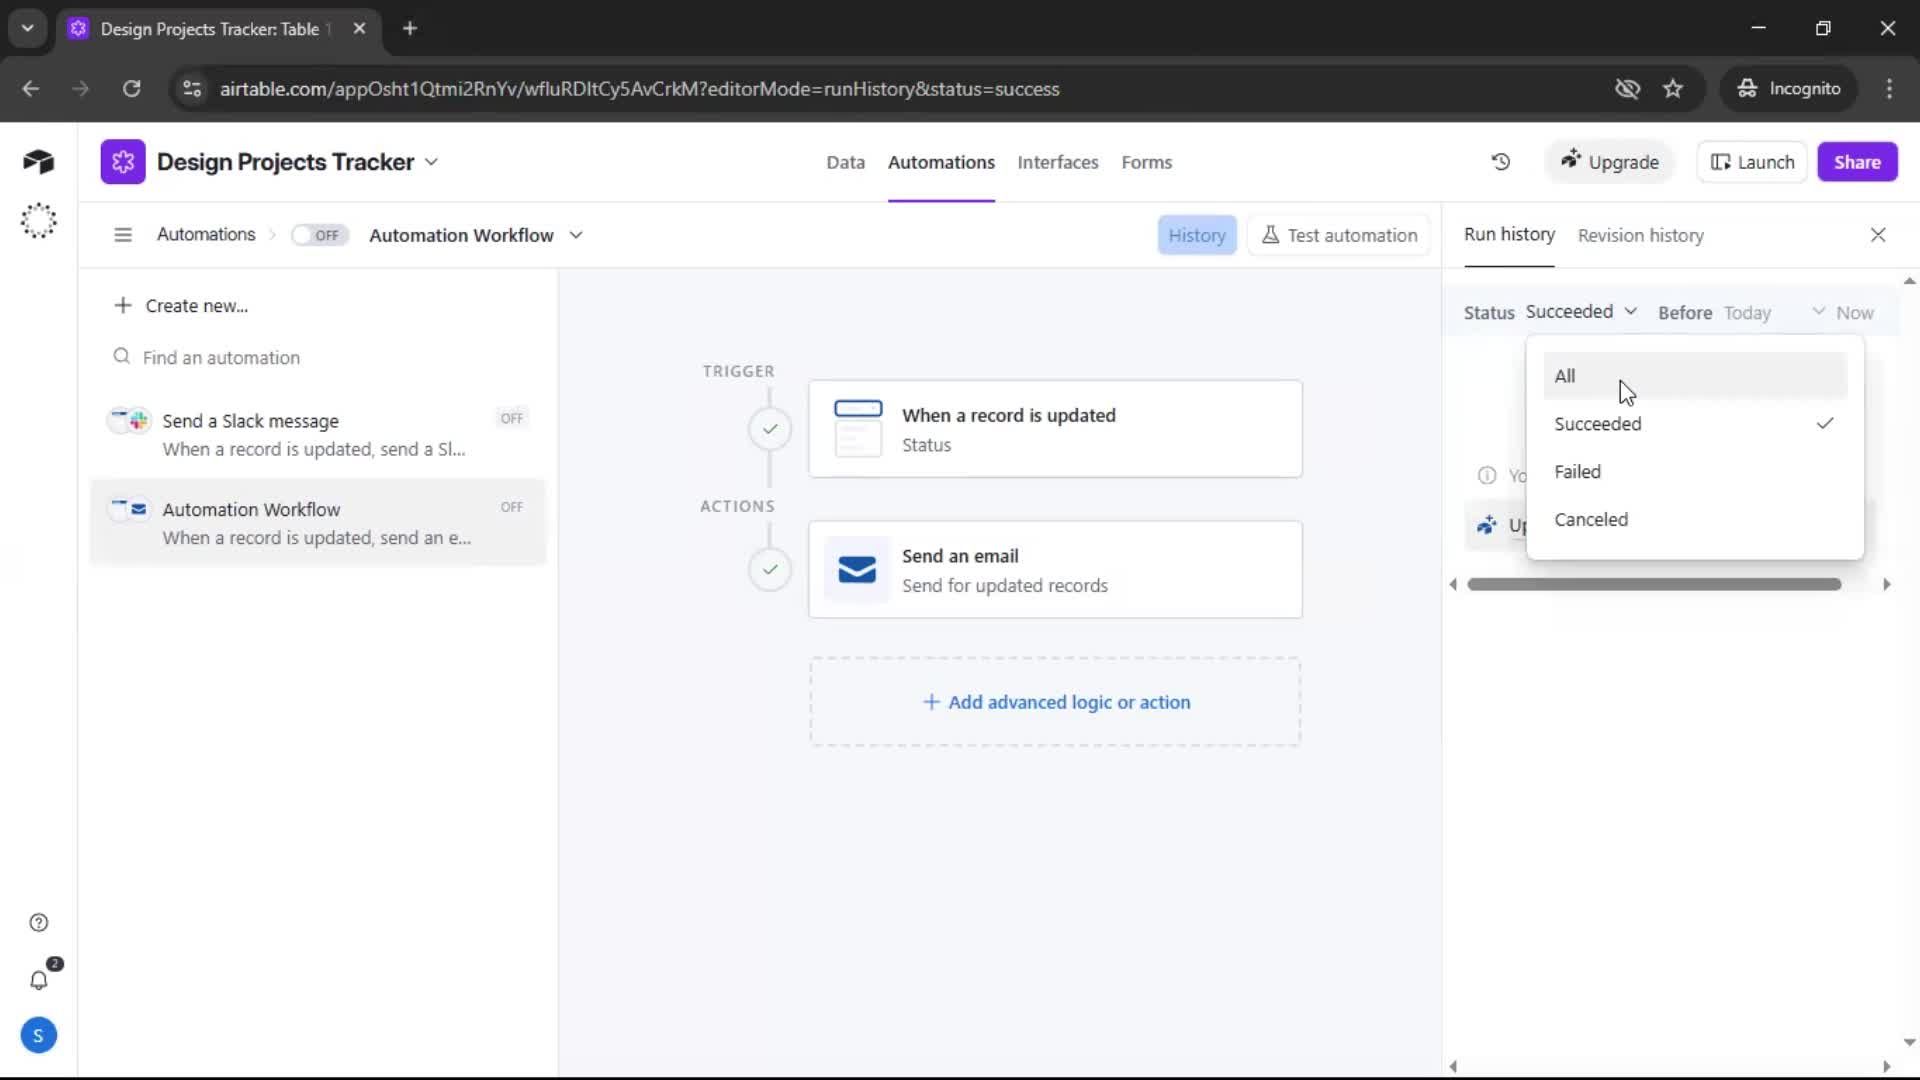Click the Incognito indicator
Viewport: 1920px width, 1080px height.
tap(1789, 89)
